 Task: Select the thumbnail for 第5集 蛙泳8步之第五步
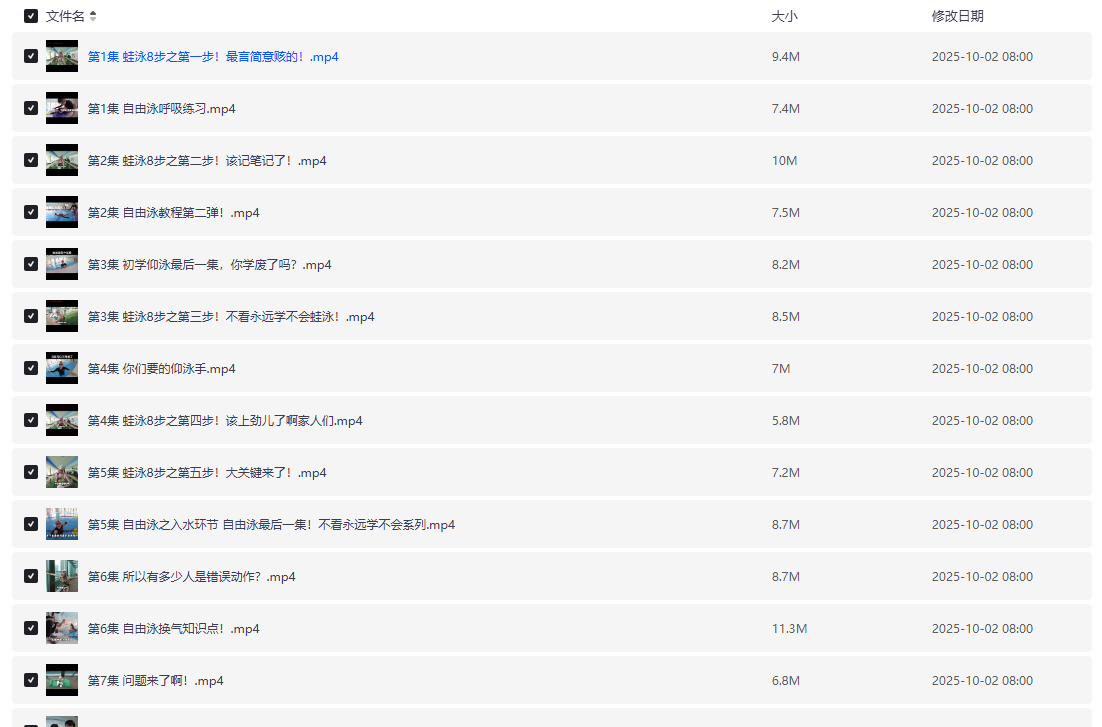coord(62,472)
